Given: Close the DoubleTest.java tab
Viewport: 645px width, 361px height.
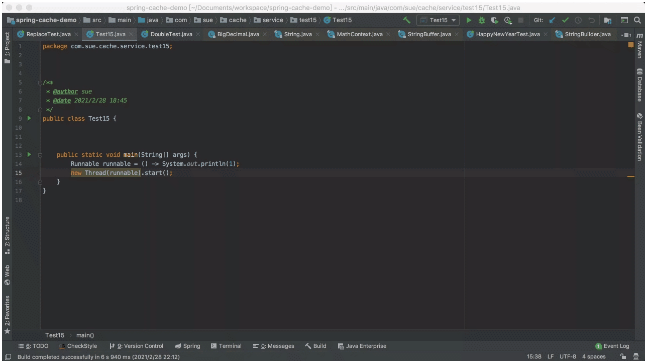Looking at the screenshot, I should 198,35.
